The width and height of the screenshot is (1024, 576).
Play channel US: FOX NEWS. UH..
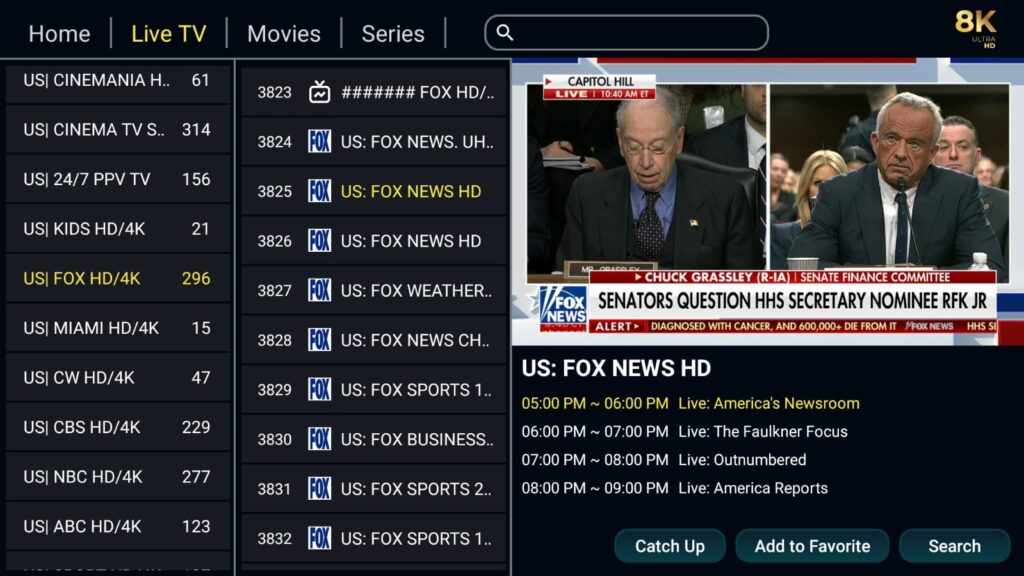click(374, 142)
